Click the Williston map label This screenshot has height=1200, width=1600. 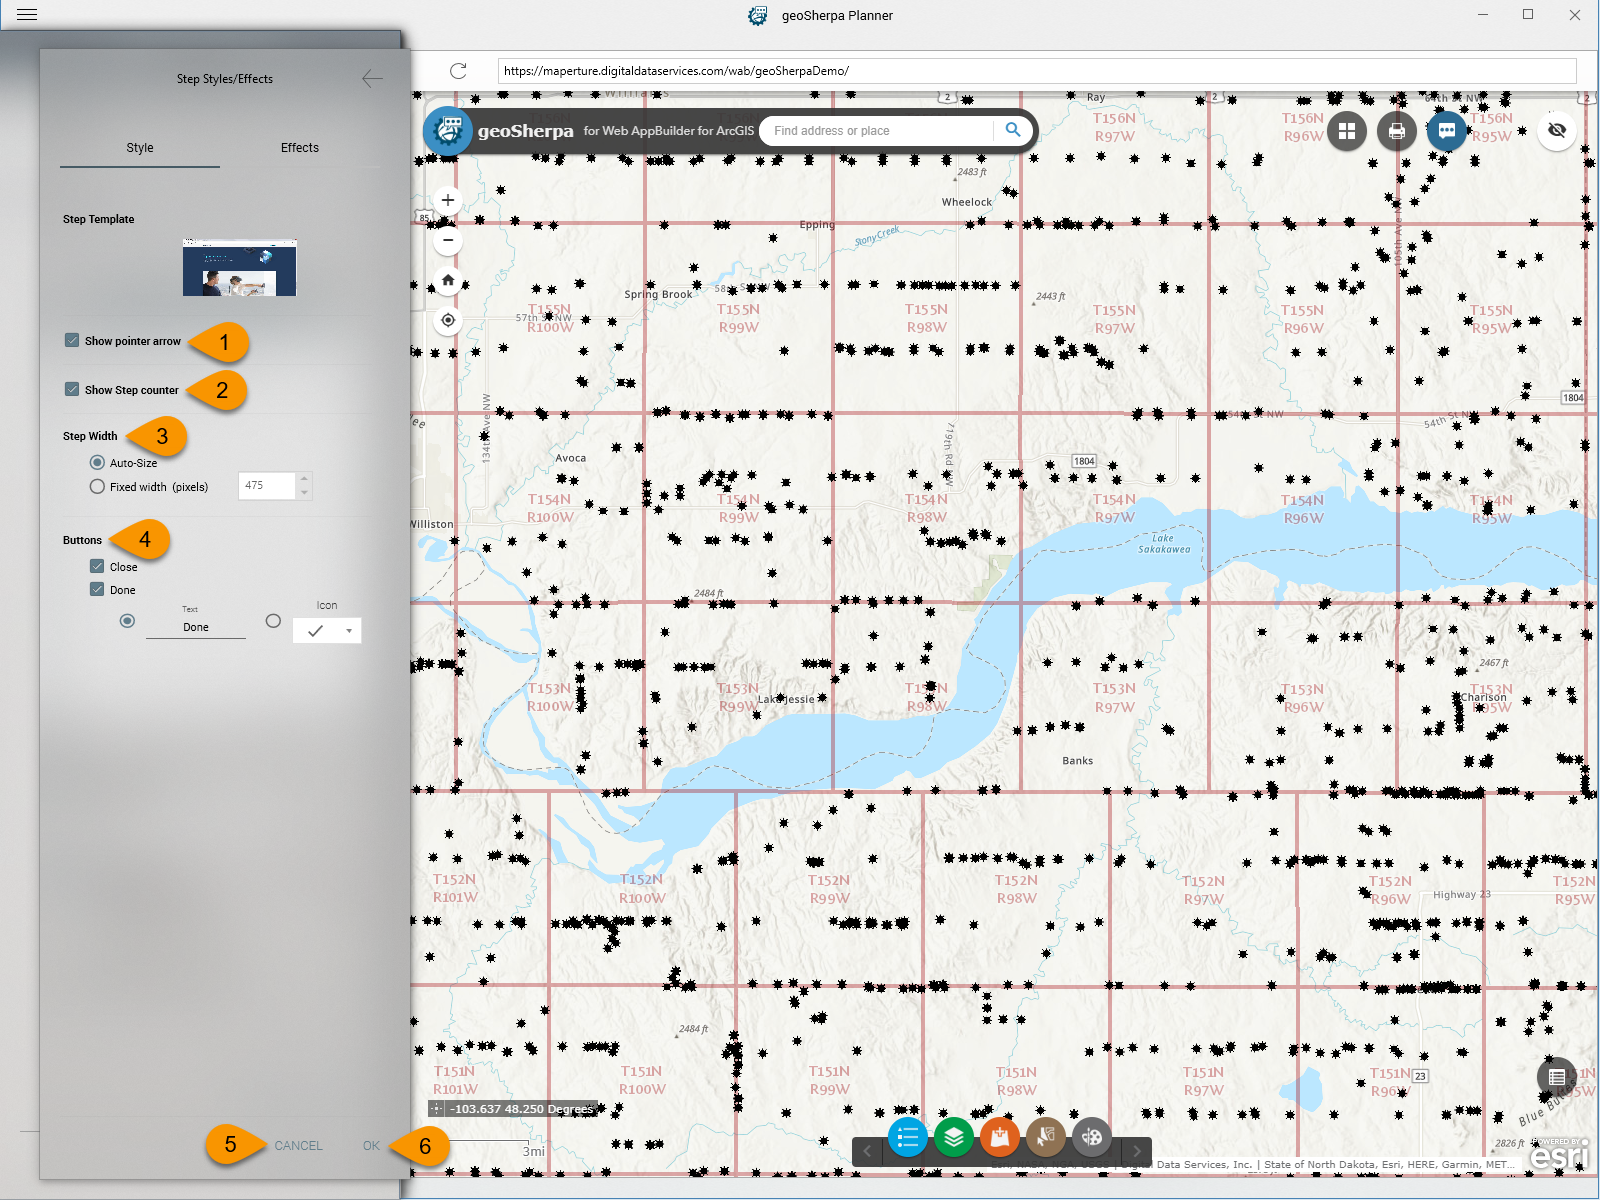[432, 524]
